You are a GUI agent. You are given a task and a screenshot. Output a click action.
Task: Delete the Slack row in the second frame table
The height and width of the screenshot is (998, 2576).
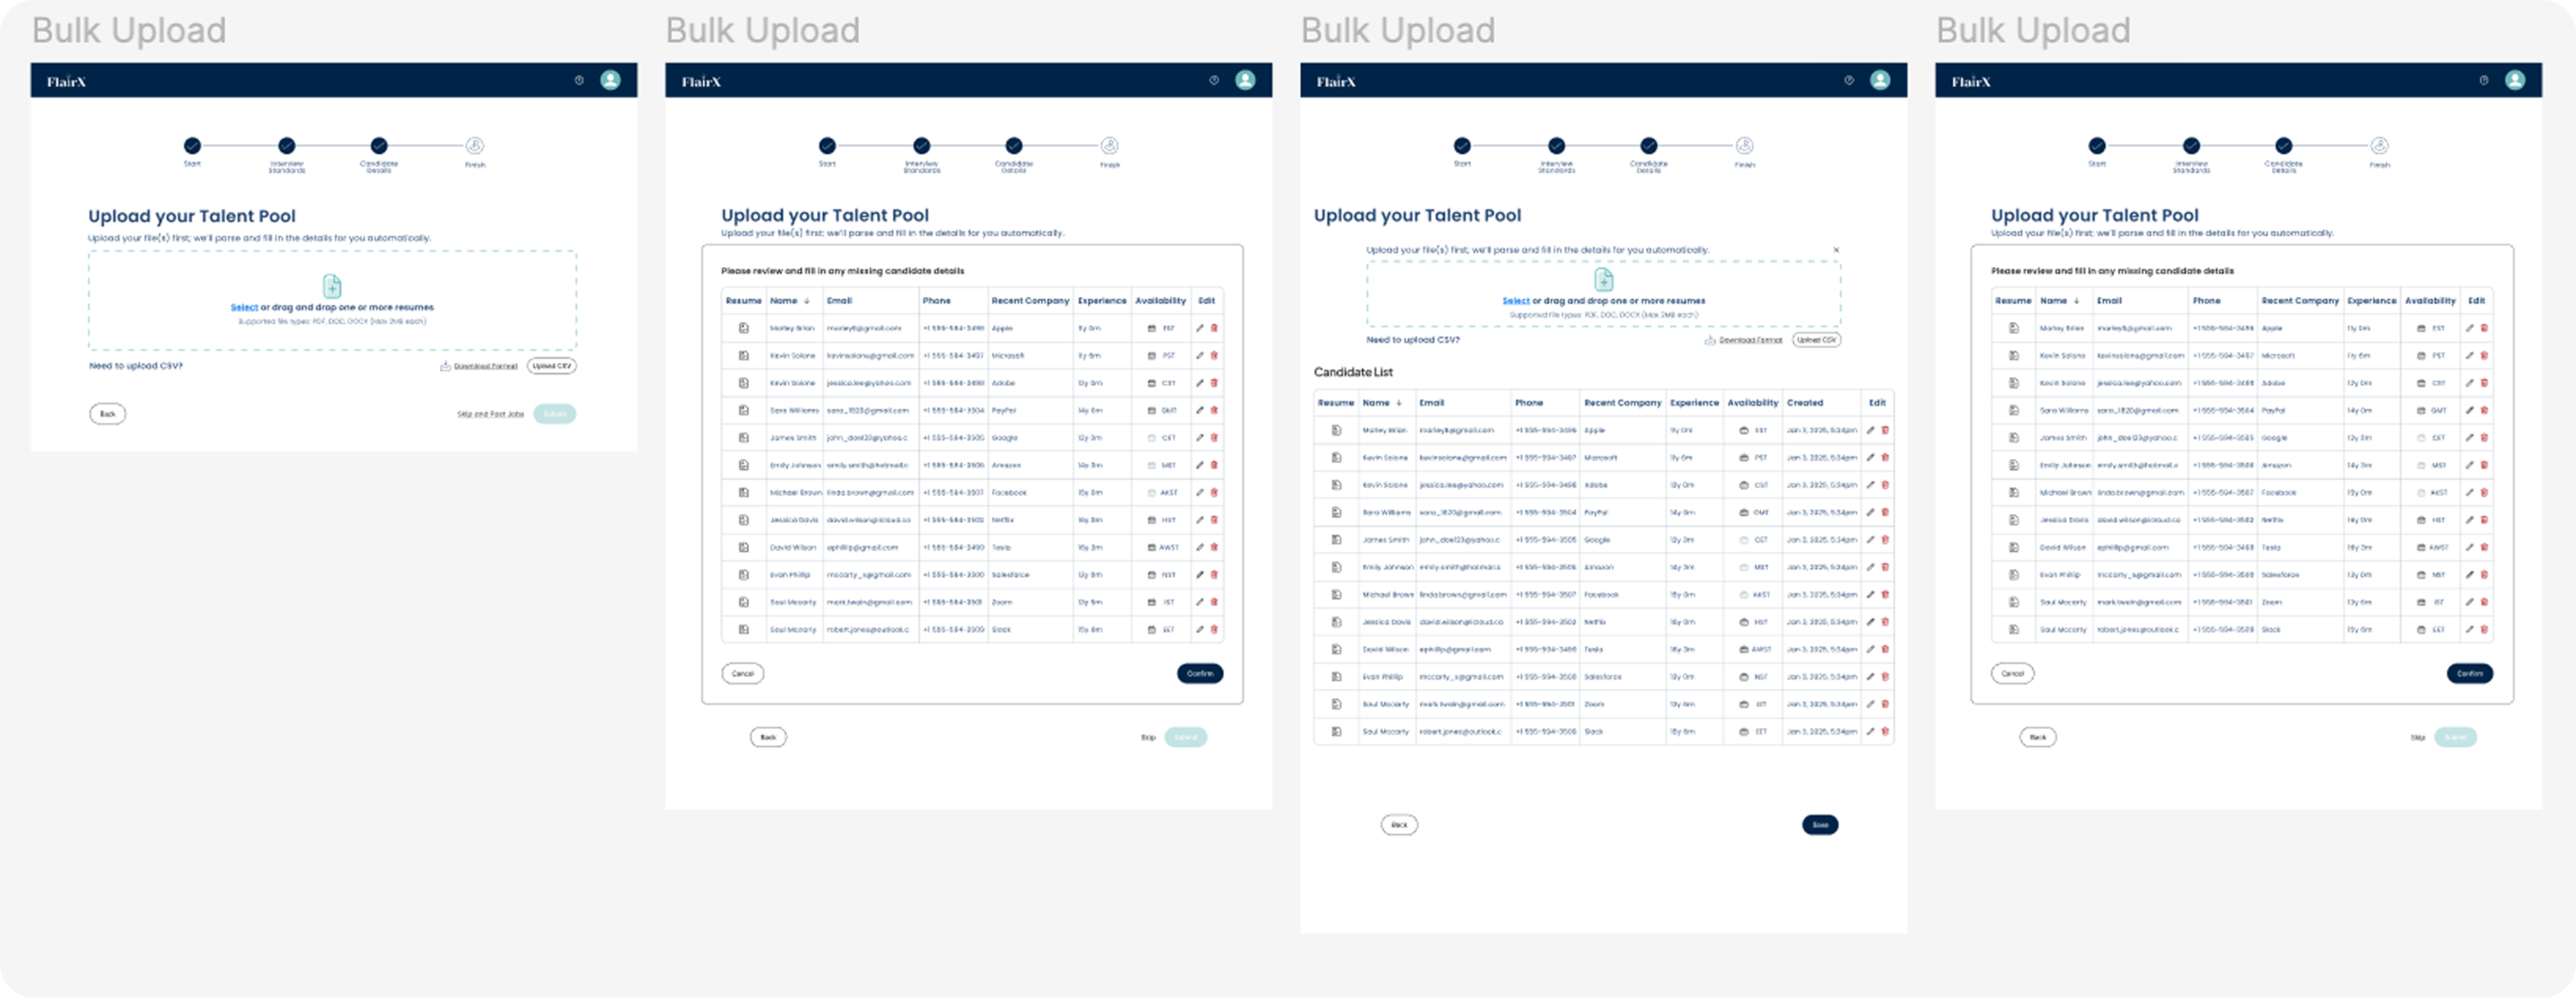[x=1214, y=629]
